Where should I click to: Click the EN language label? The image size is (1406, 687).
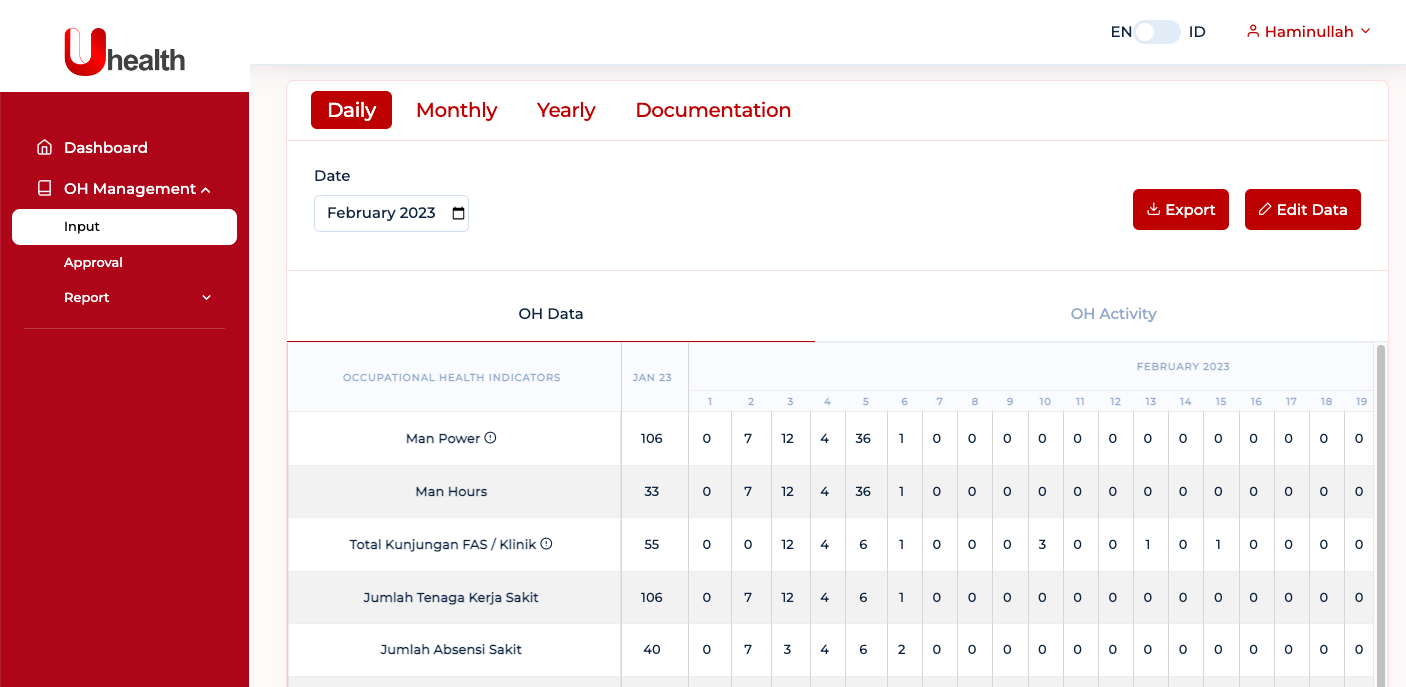pyautogui.click(x=1121, y=32)
